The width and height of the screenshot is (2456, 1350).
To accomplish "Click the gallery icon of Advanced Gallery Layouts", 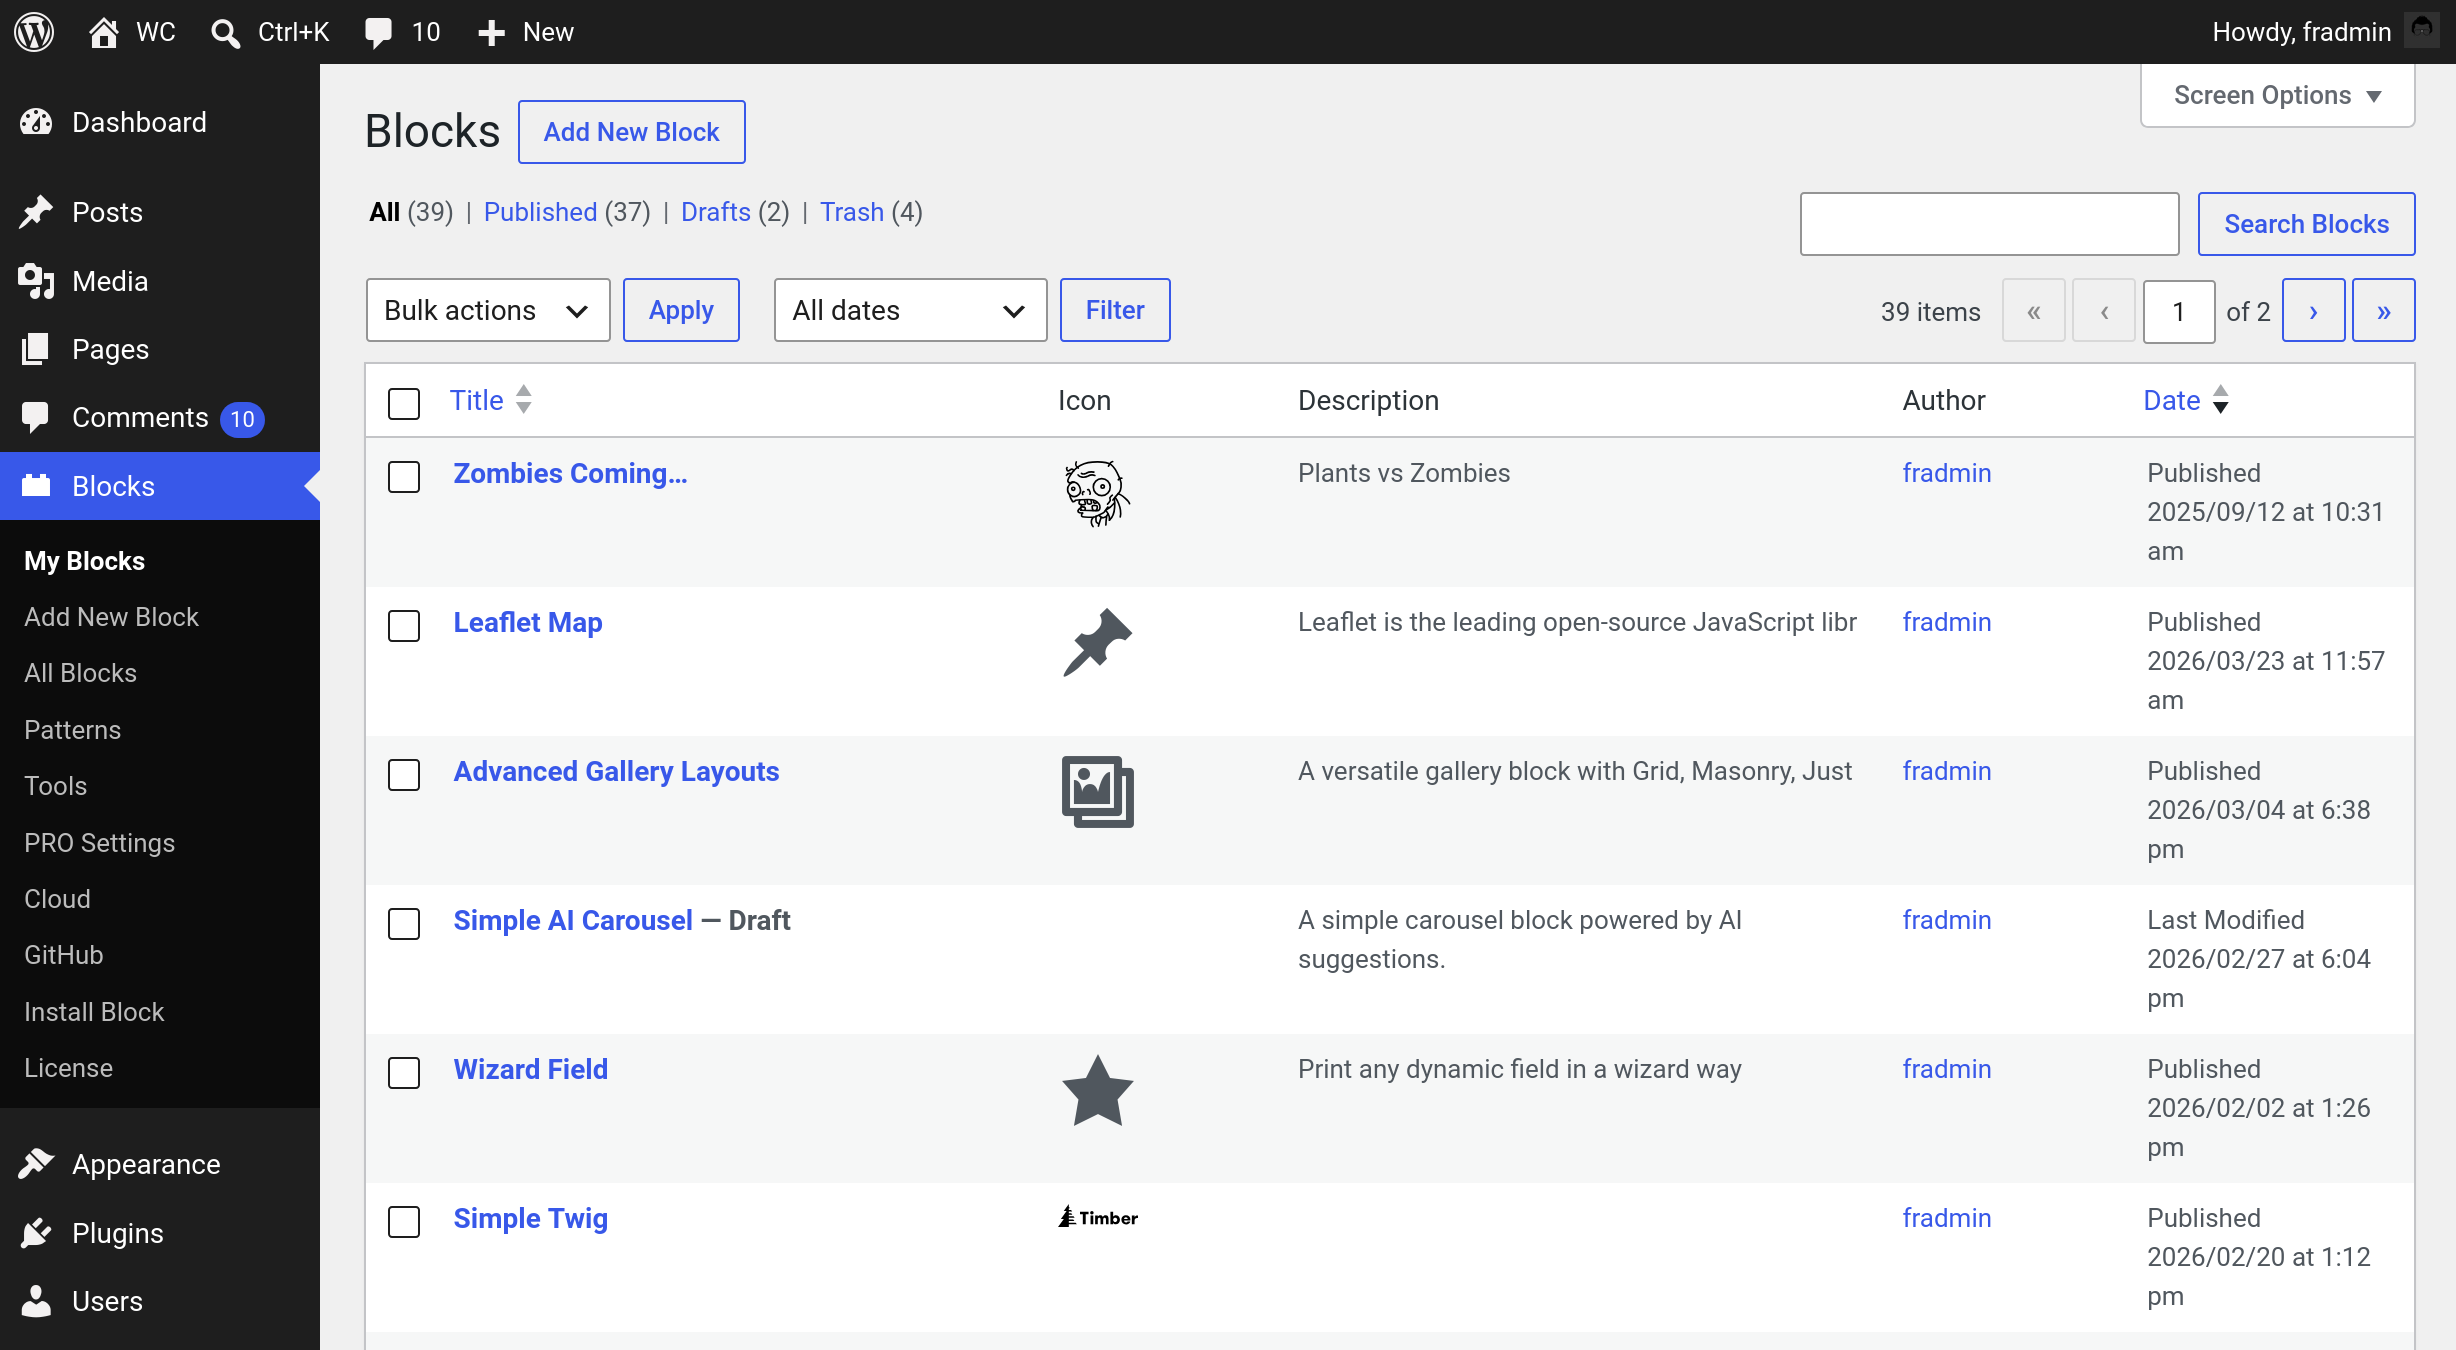I will (x=1097, y=791).
